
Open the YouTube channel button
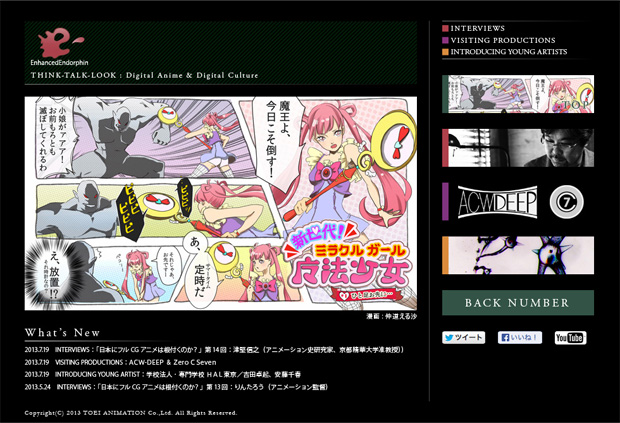(x=570, y=338)
